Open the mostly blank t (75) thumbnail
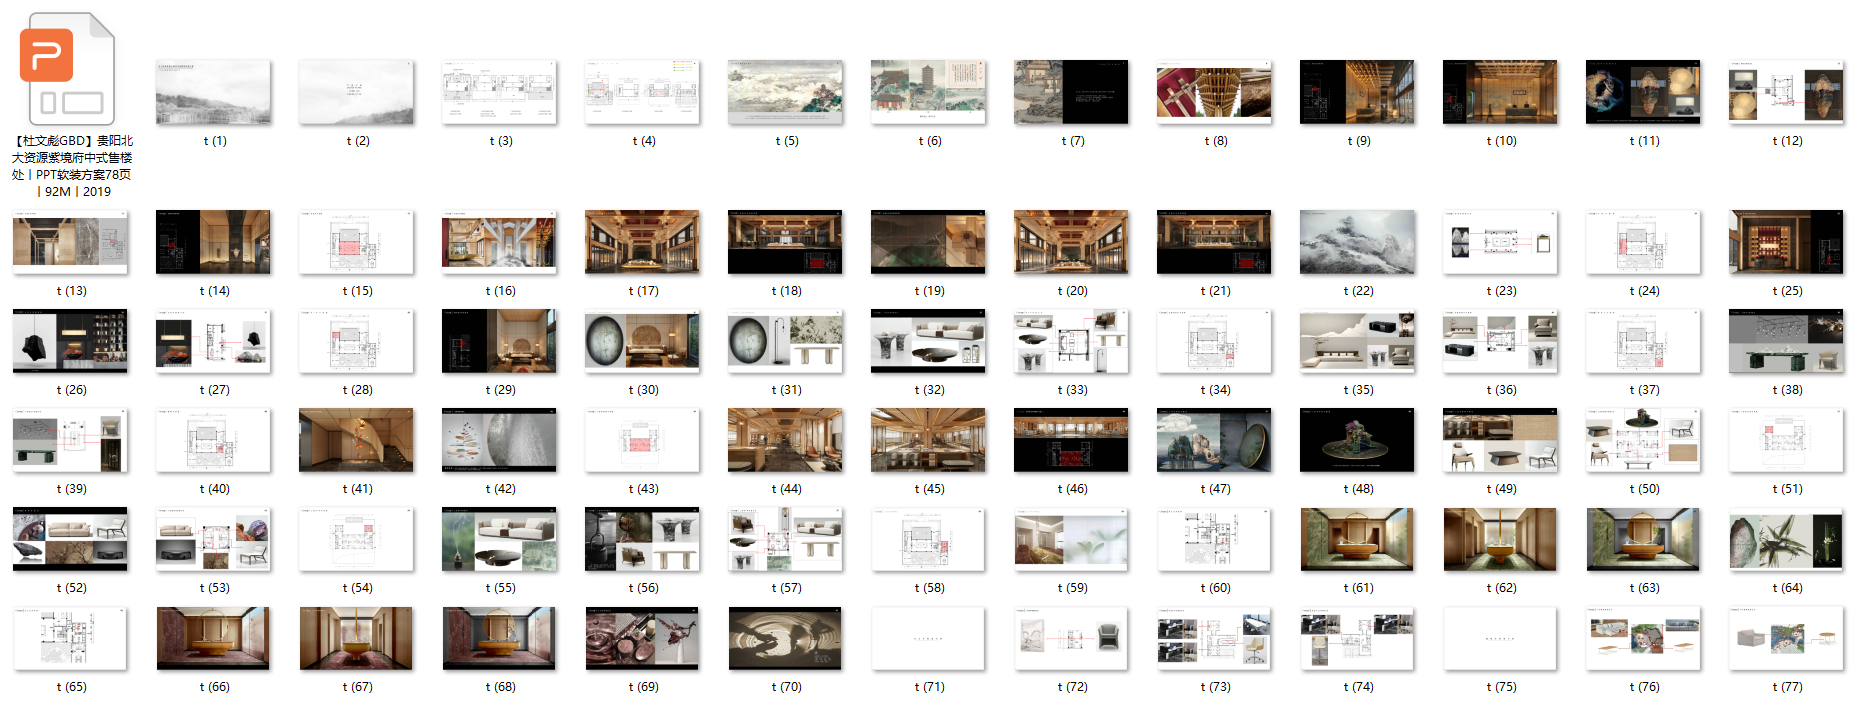 click(1500, 638)
